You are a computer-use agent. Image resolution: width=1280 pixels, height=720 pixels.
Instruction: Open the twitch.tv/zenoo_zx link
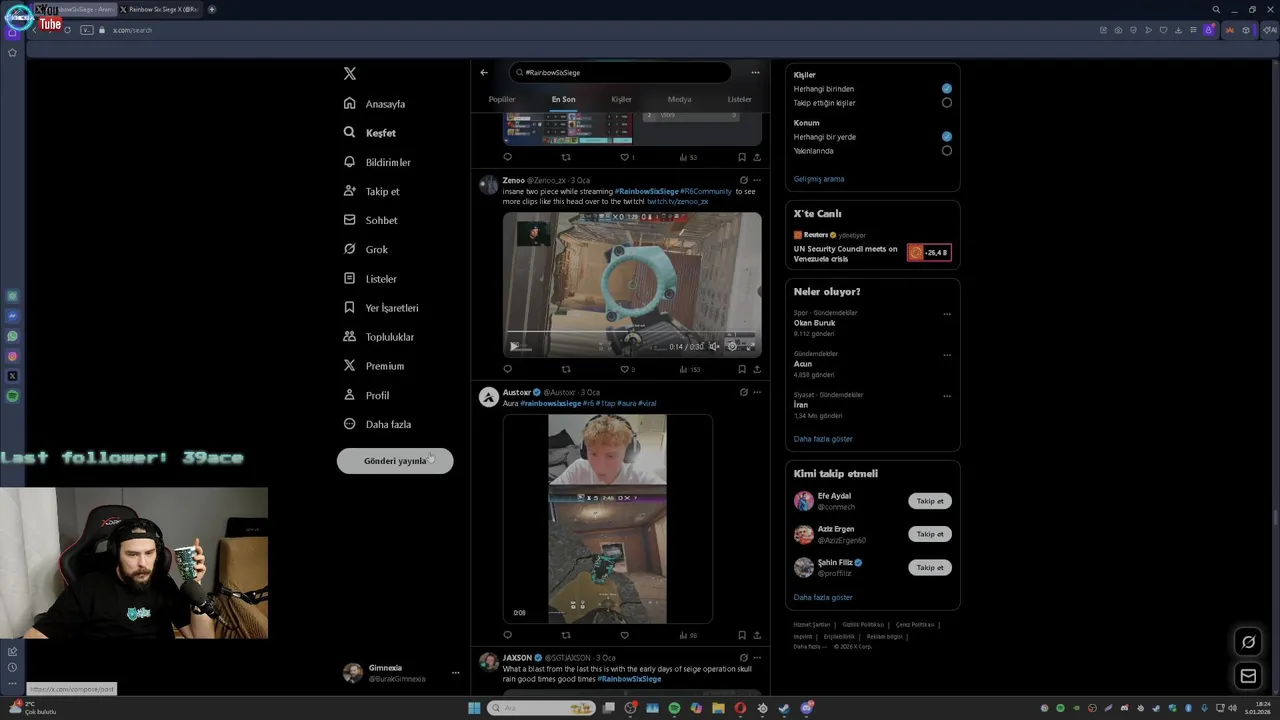[x=677, y=201]
